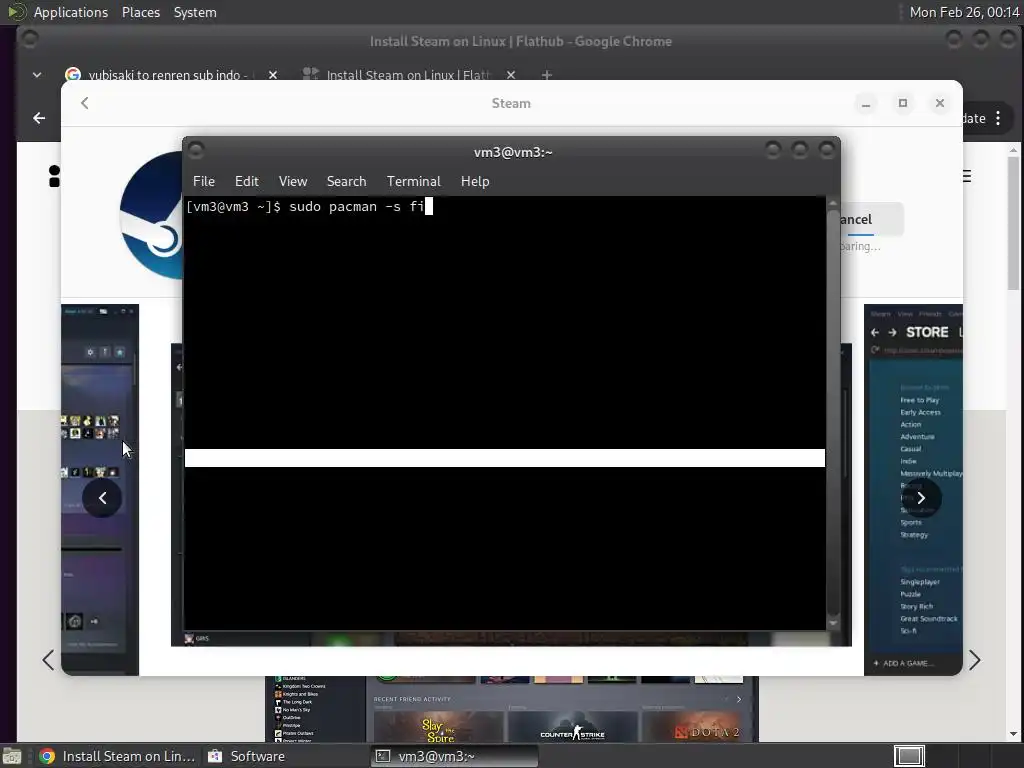Select vm3@vm3 terminal taskbar entry
This screenshot has width=1024, height=768.
coord(455,756)
